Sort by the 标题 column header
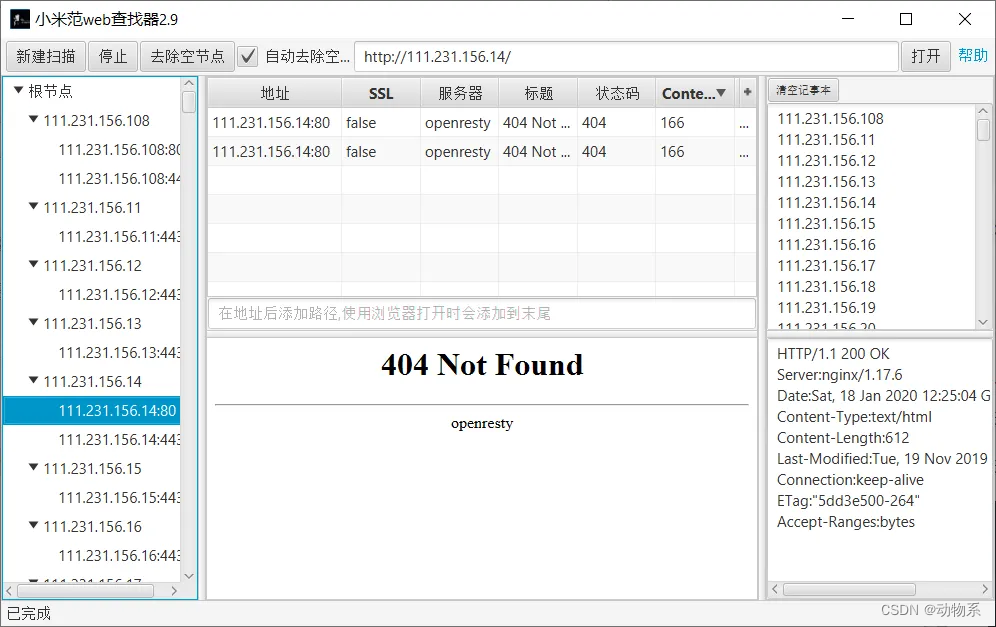Image resolution: width=996 pixels, height=627 pixels. pos(539,93)
